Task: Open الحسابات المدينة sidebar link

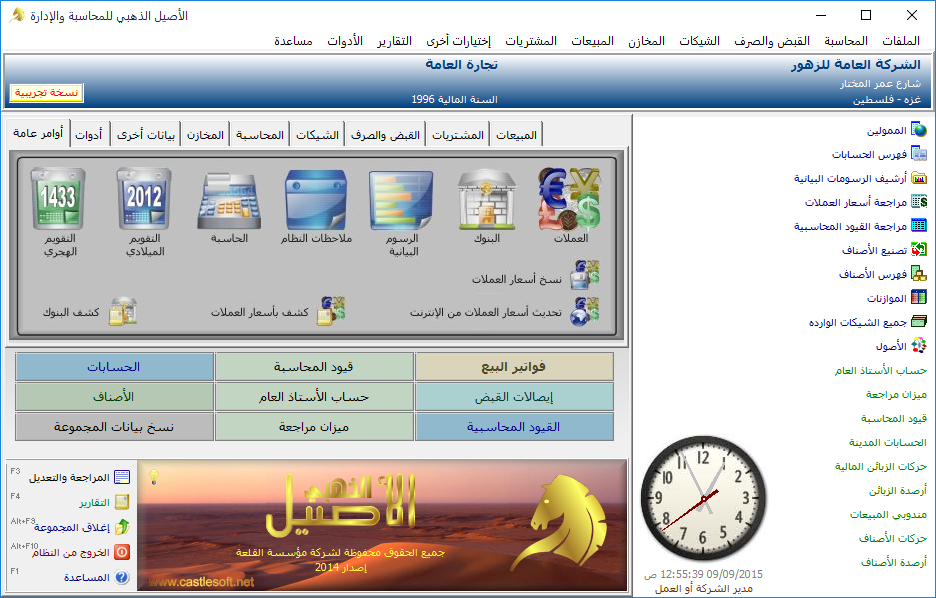Action: tap(888, 442)
